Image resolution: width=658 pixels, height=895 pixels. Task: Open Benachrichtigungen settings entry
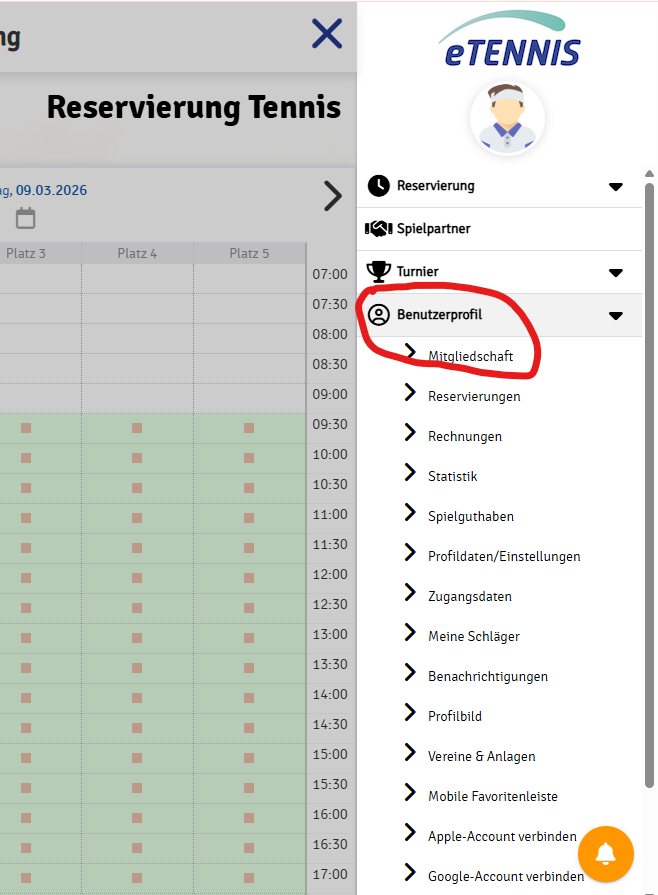488,676
